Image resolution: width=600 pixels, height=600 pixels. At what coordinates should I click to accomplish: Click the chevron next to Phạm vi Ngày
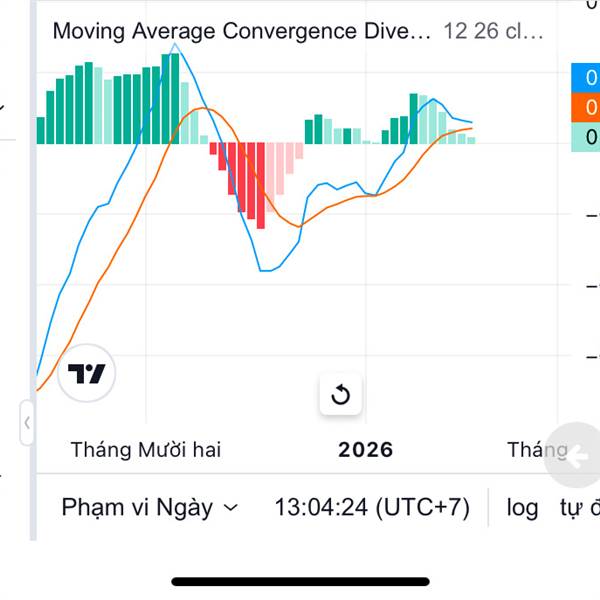click(231, 508)
